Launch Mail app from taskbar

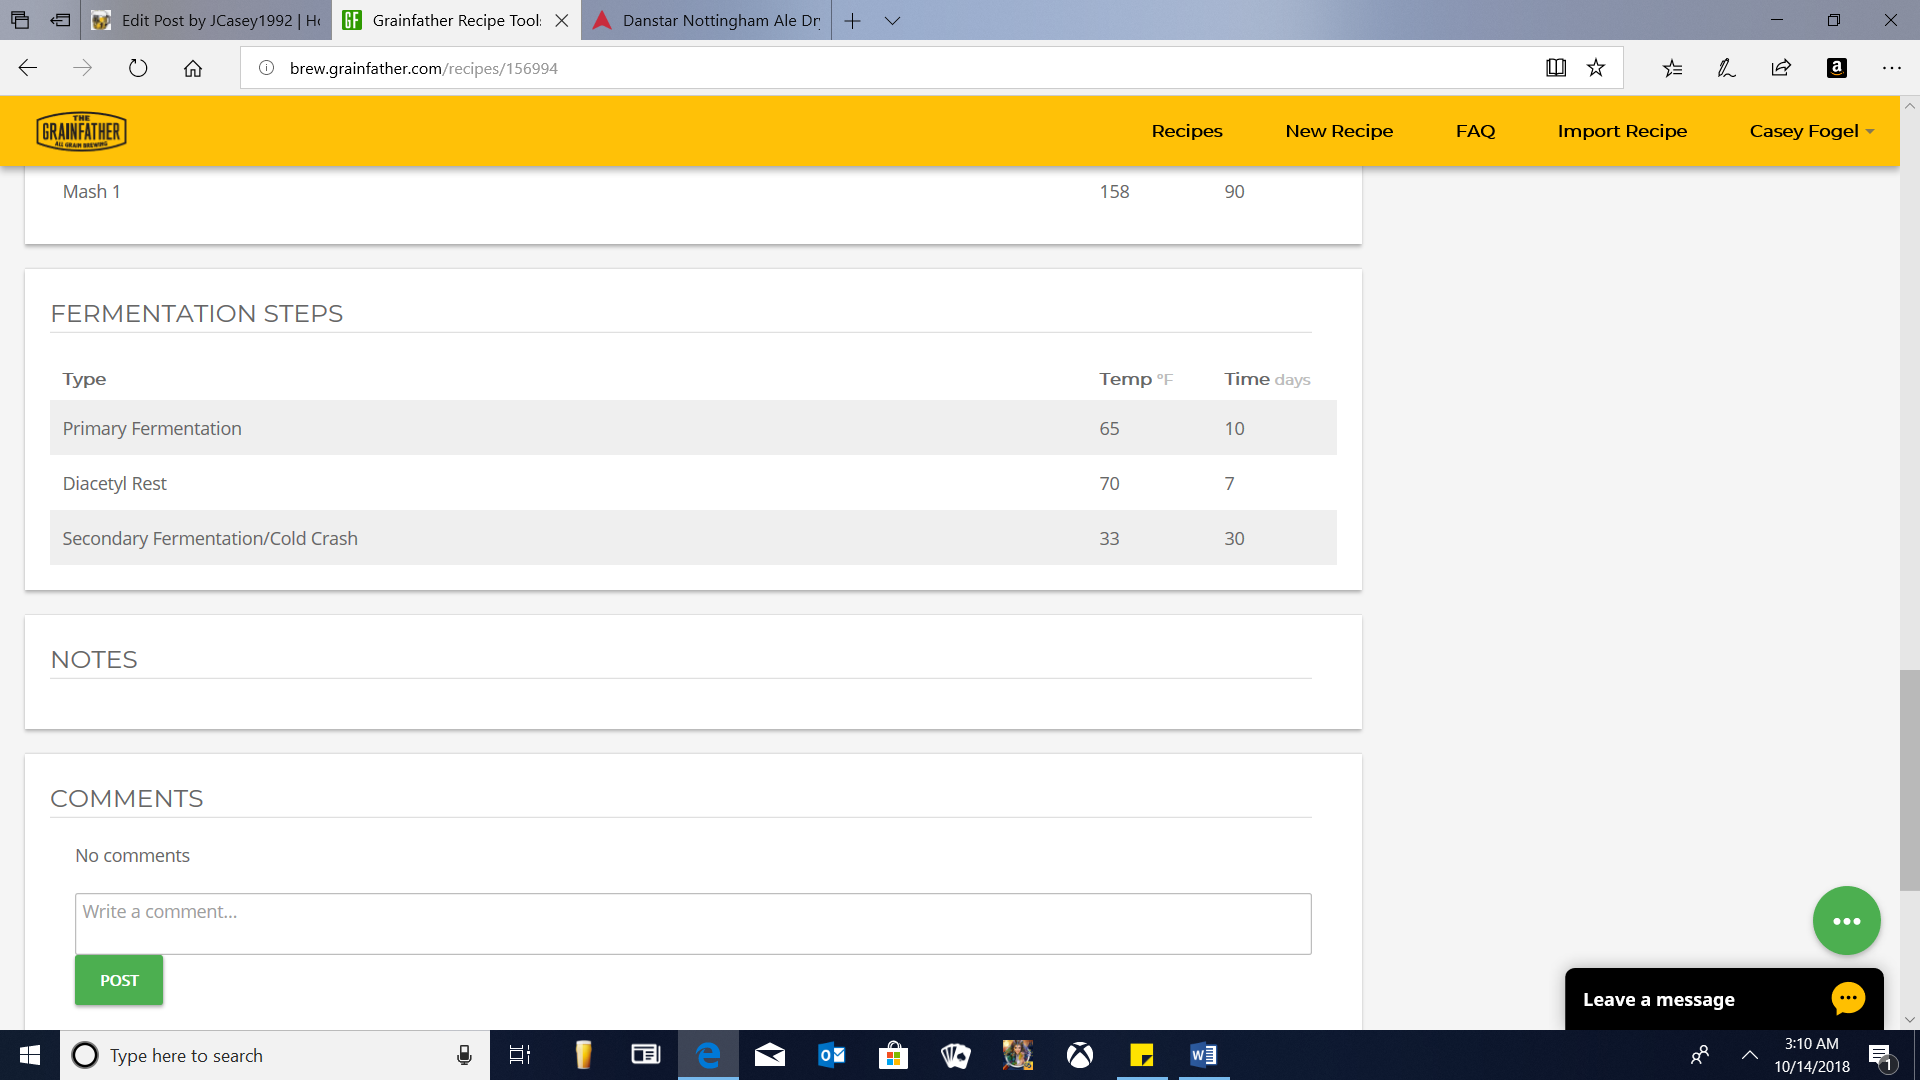tap(770, 1055)
